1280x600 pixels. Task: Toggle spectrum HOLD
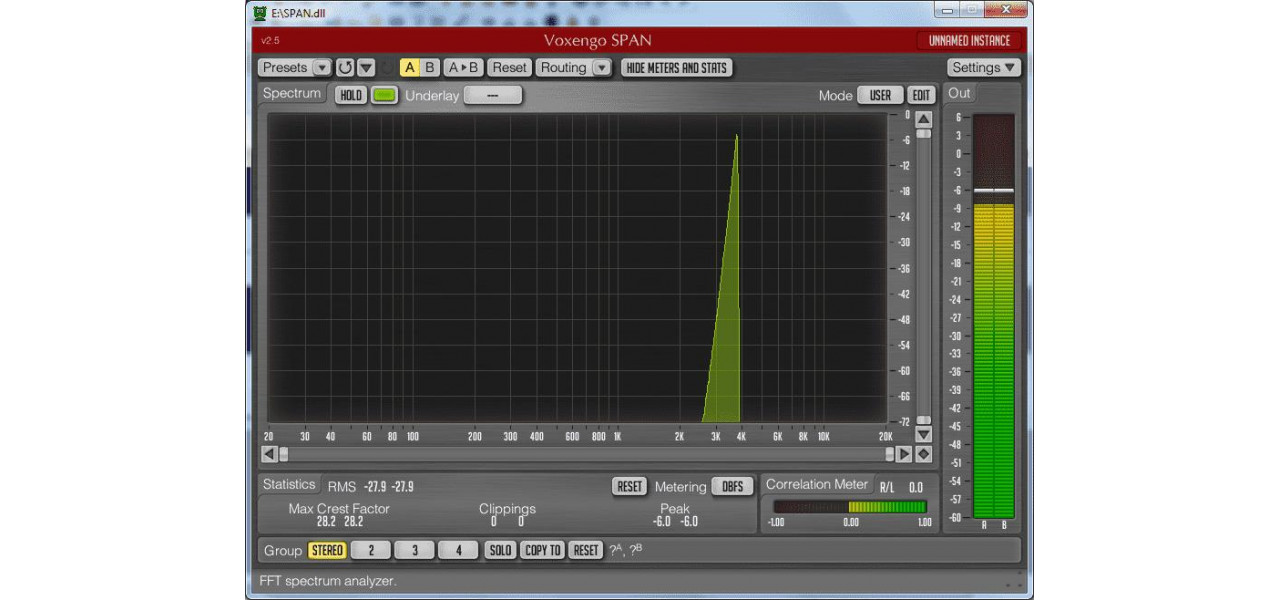click(x=351, y=95)
